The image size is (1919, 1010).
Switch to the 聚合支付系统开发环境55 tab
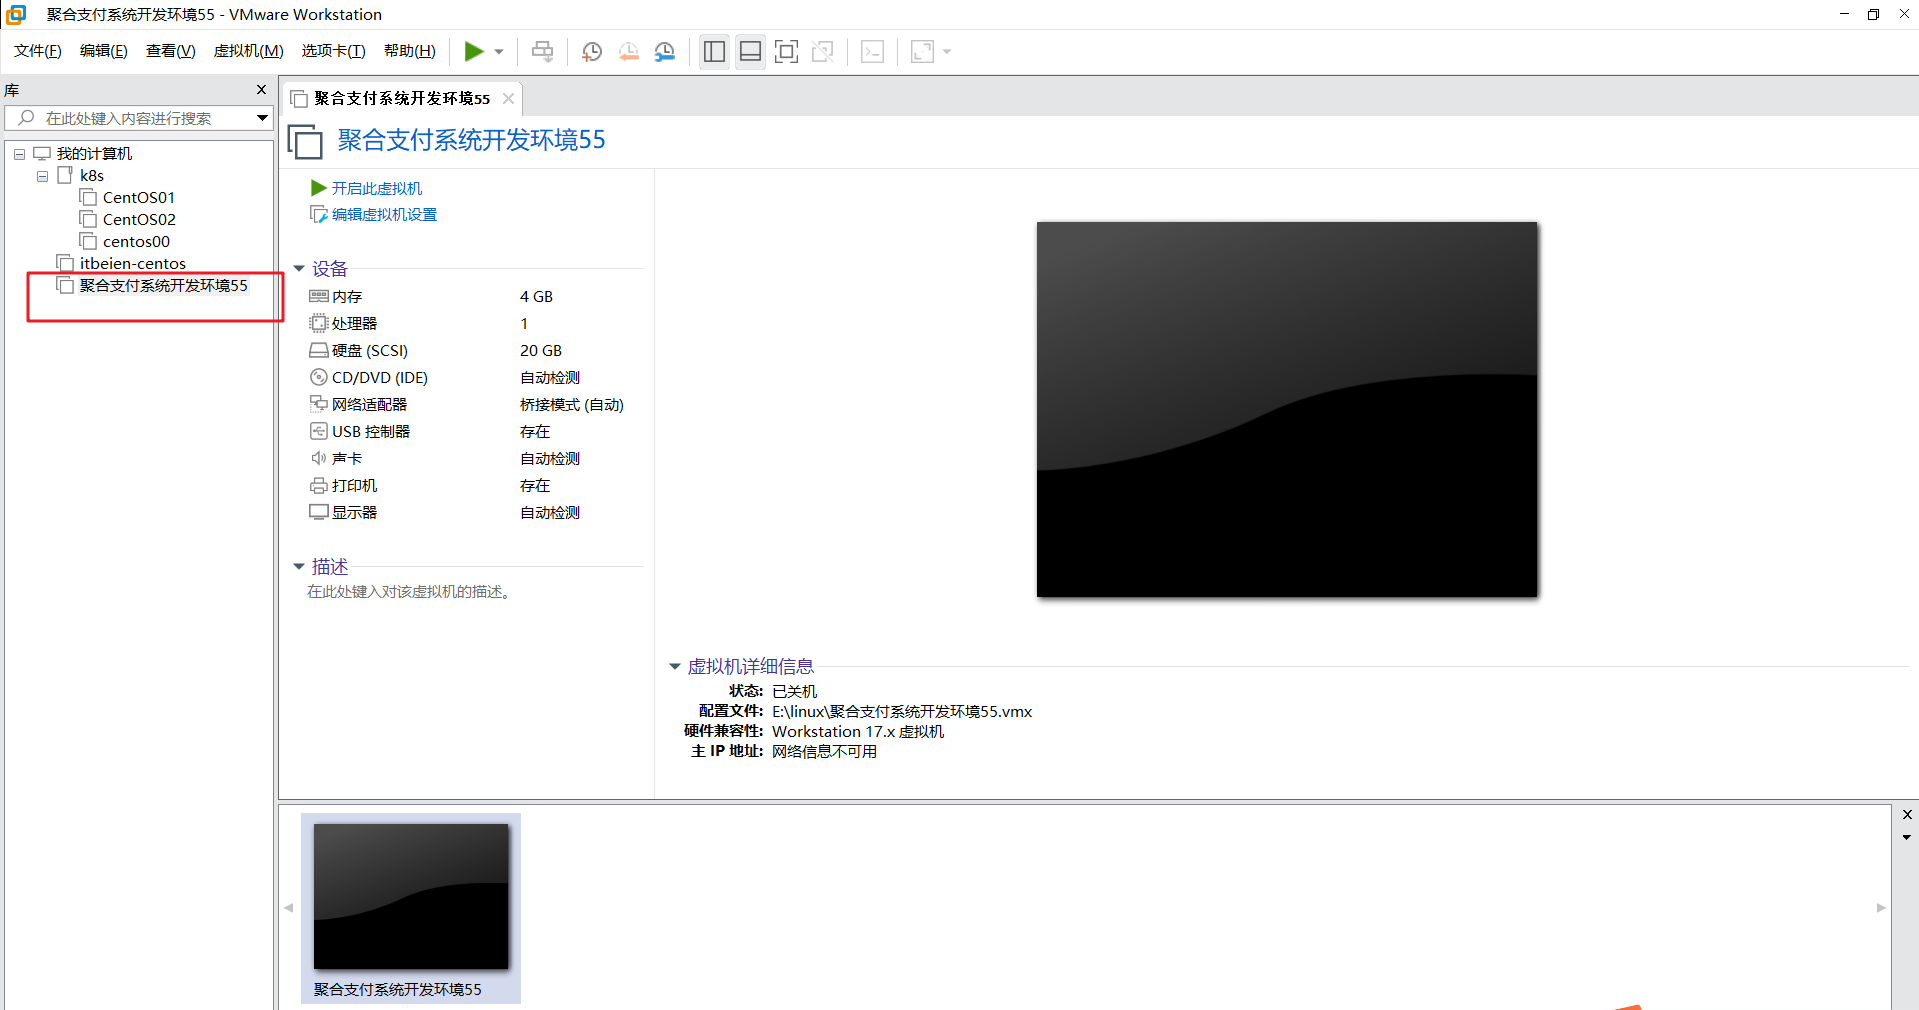pos(401,98)
